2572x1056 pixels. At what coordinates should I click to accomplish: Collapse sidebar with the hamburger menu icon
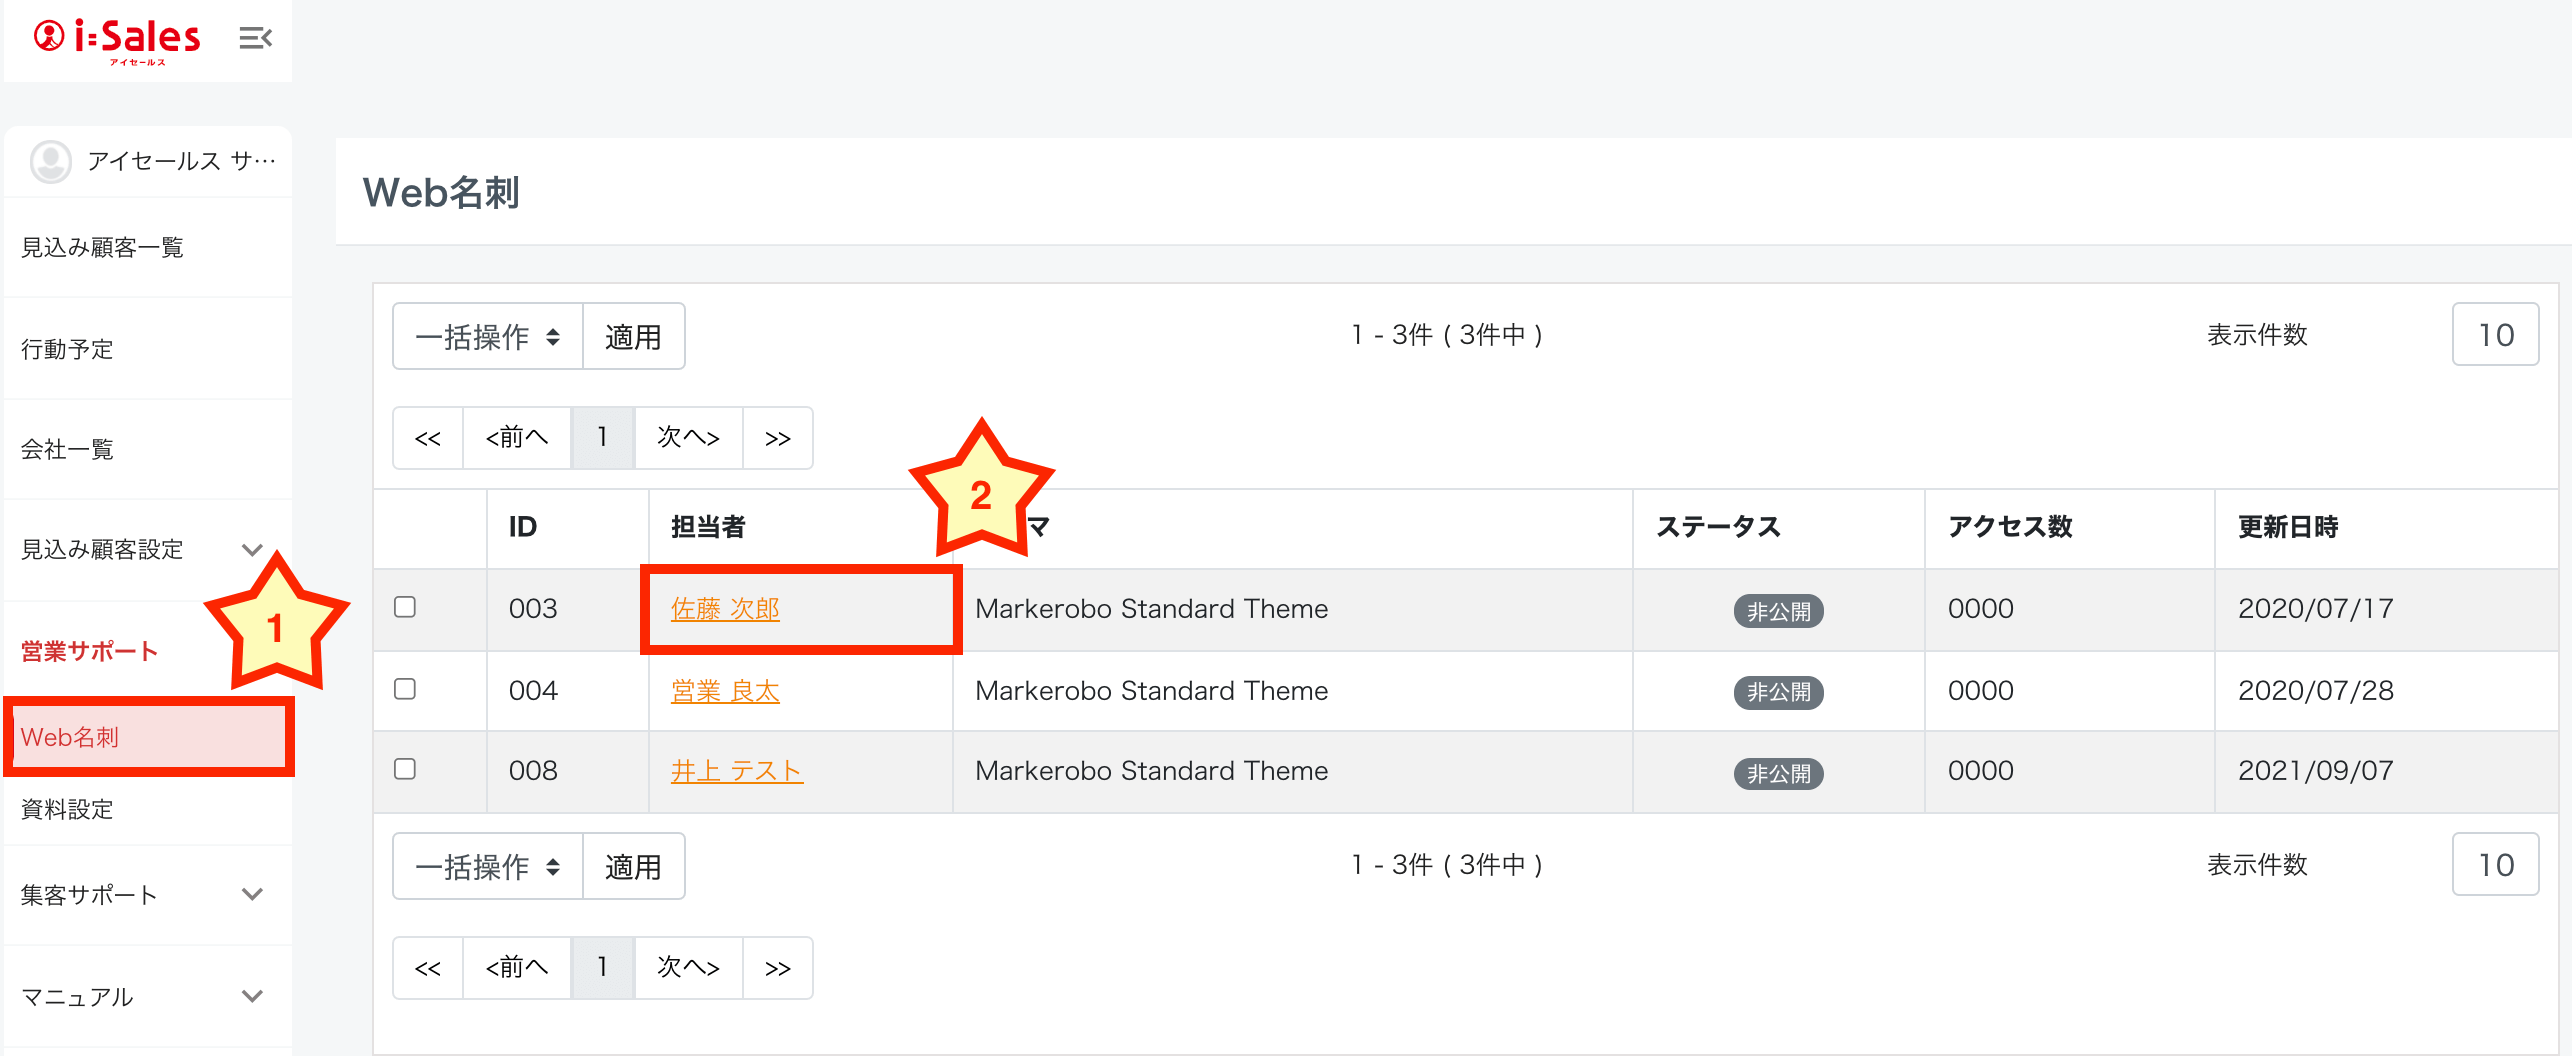tap(255, 38)
